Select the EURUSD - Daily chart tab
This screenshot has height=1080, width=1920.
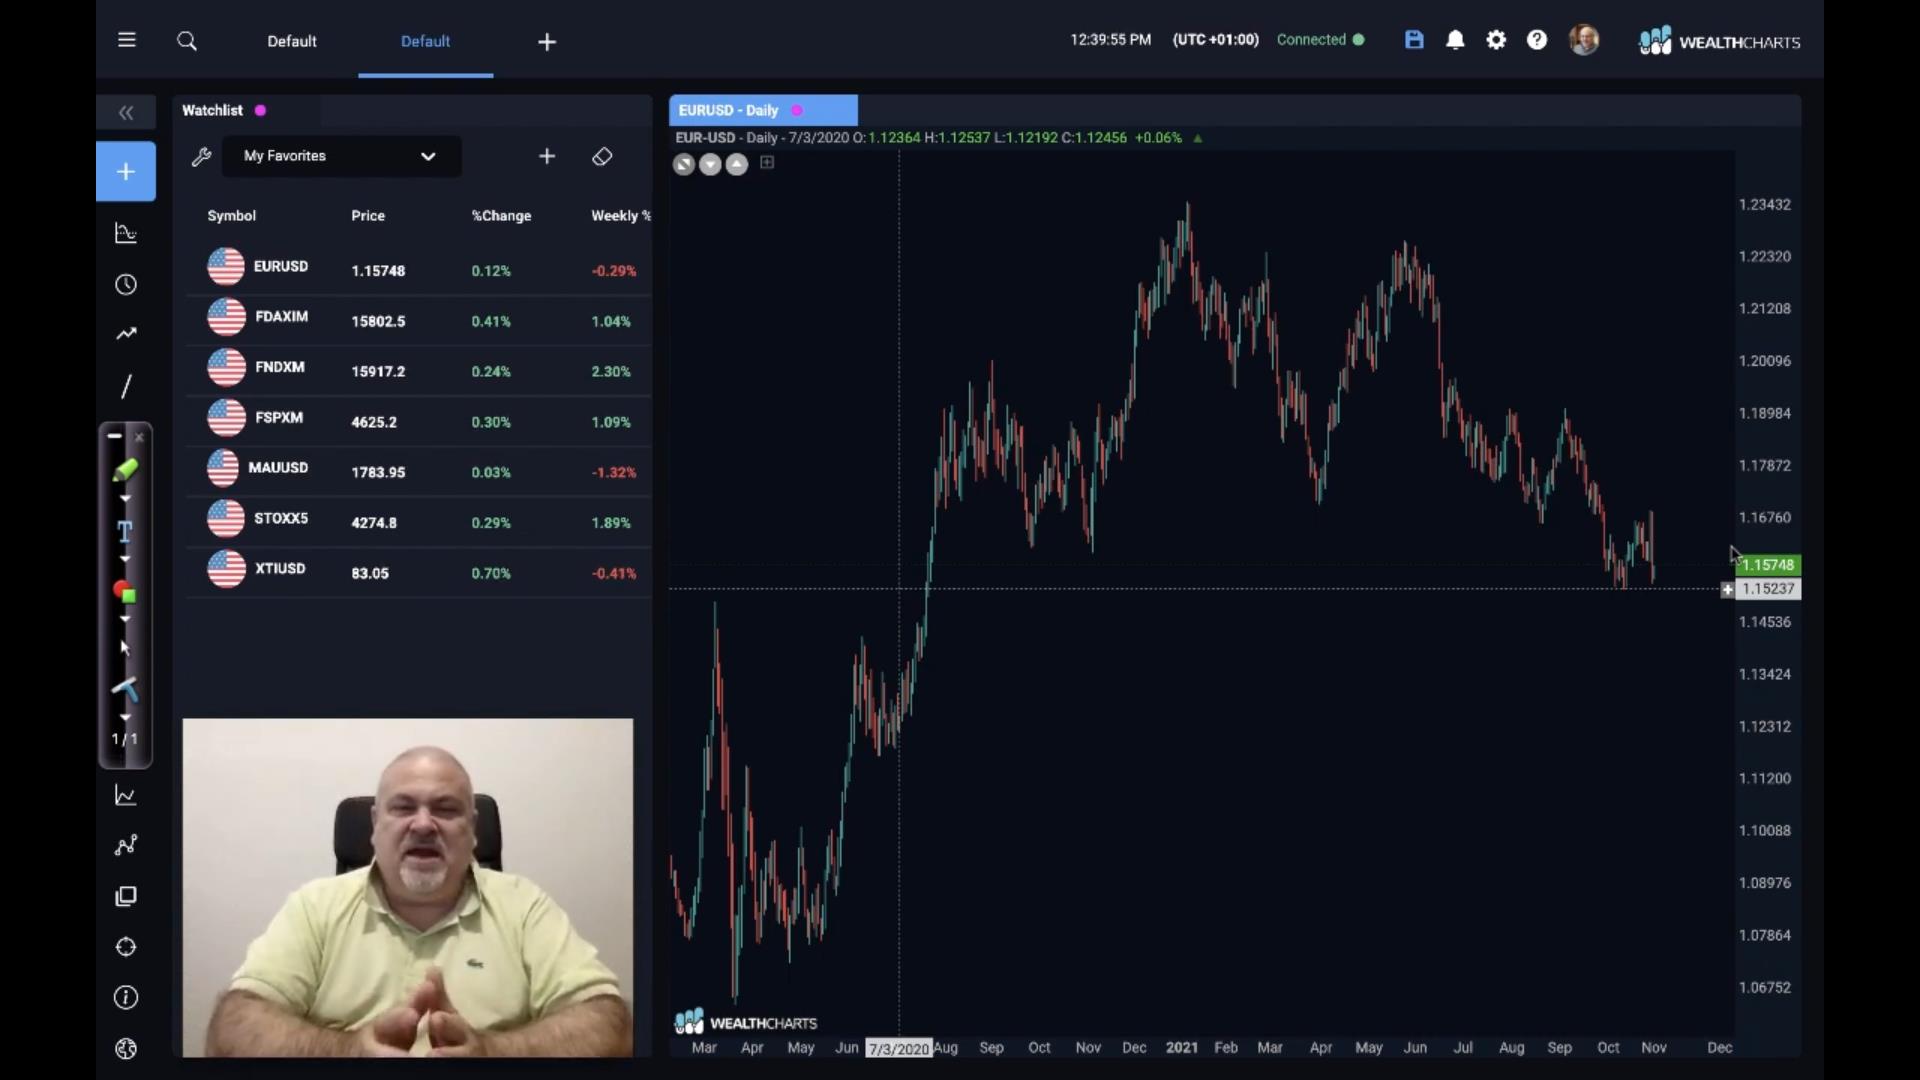pos(763,110)
